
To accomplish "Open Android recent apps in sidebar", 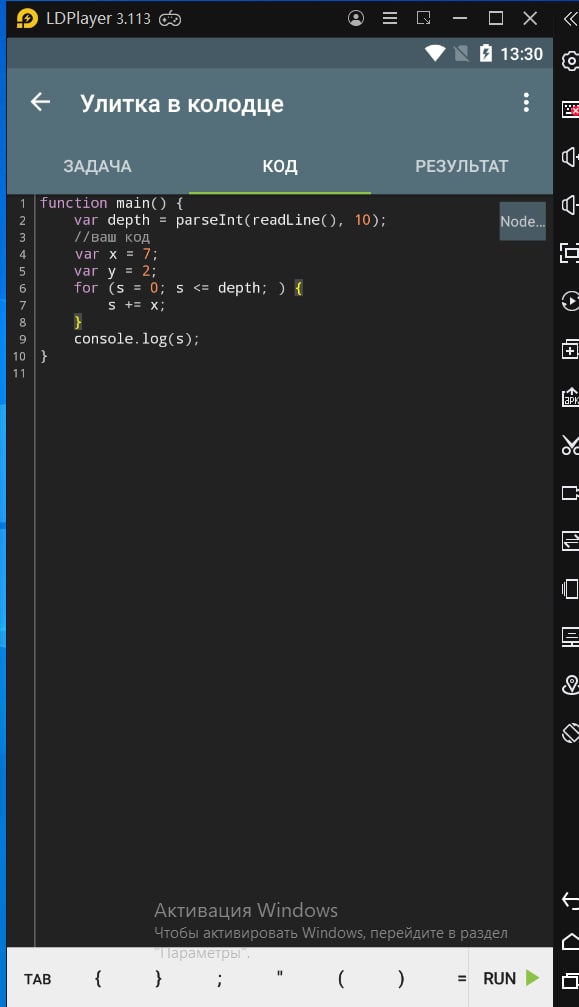I will pos(570,981).
